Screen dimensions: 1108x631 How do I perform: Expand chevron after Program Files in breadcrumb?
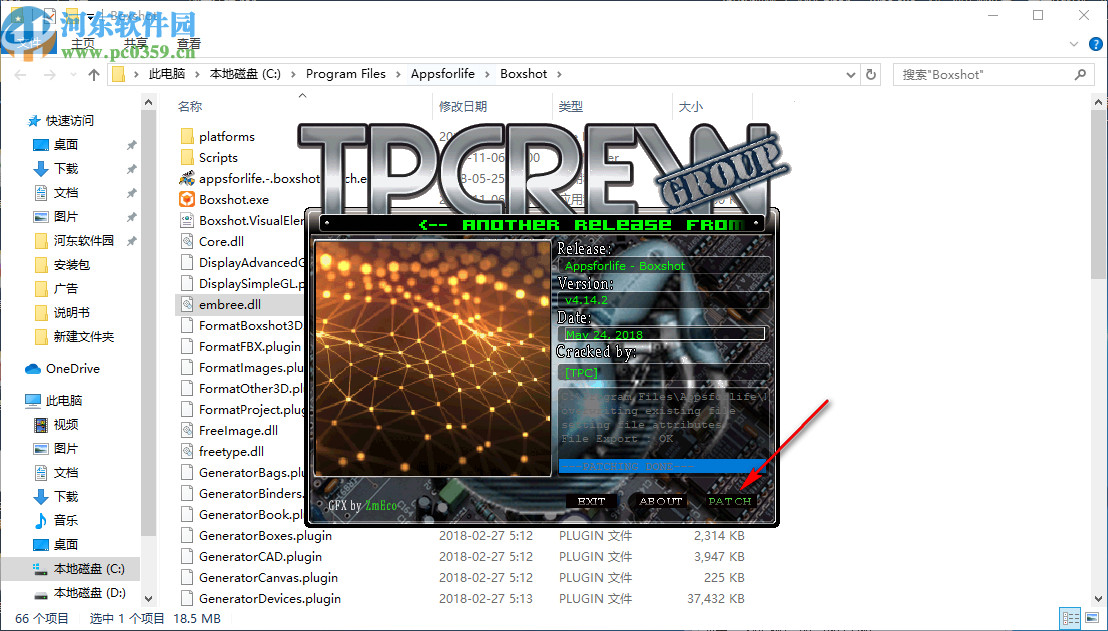tap(398, 73)
